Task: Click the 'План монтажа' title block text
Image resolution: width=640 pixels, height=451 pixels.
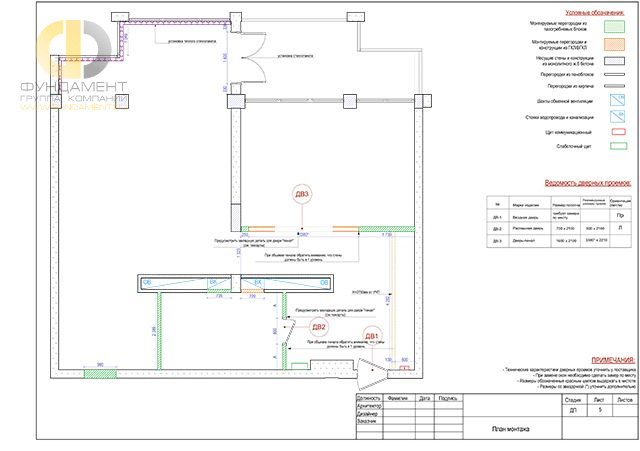Action: point(510,429)
